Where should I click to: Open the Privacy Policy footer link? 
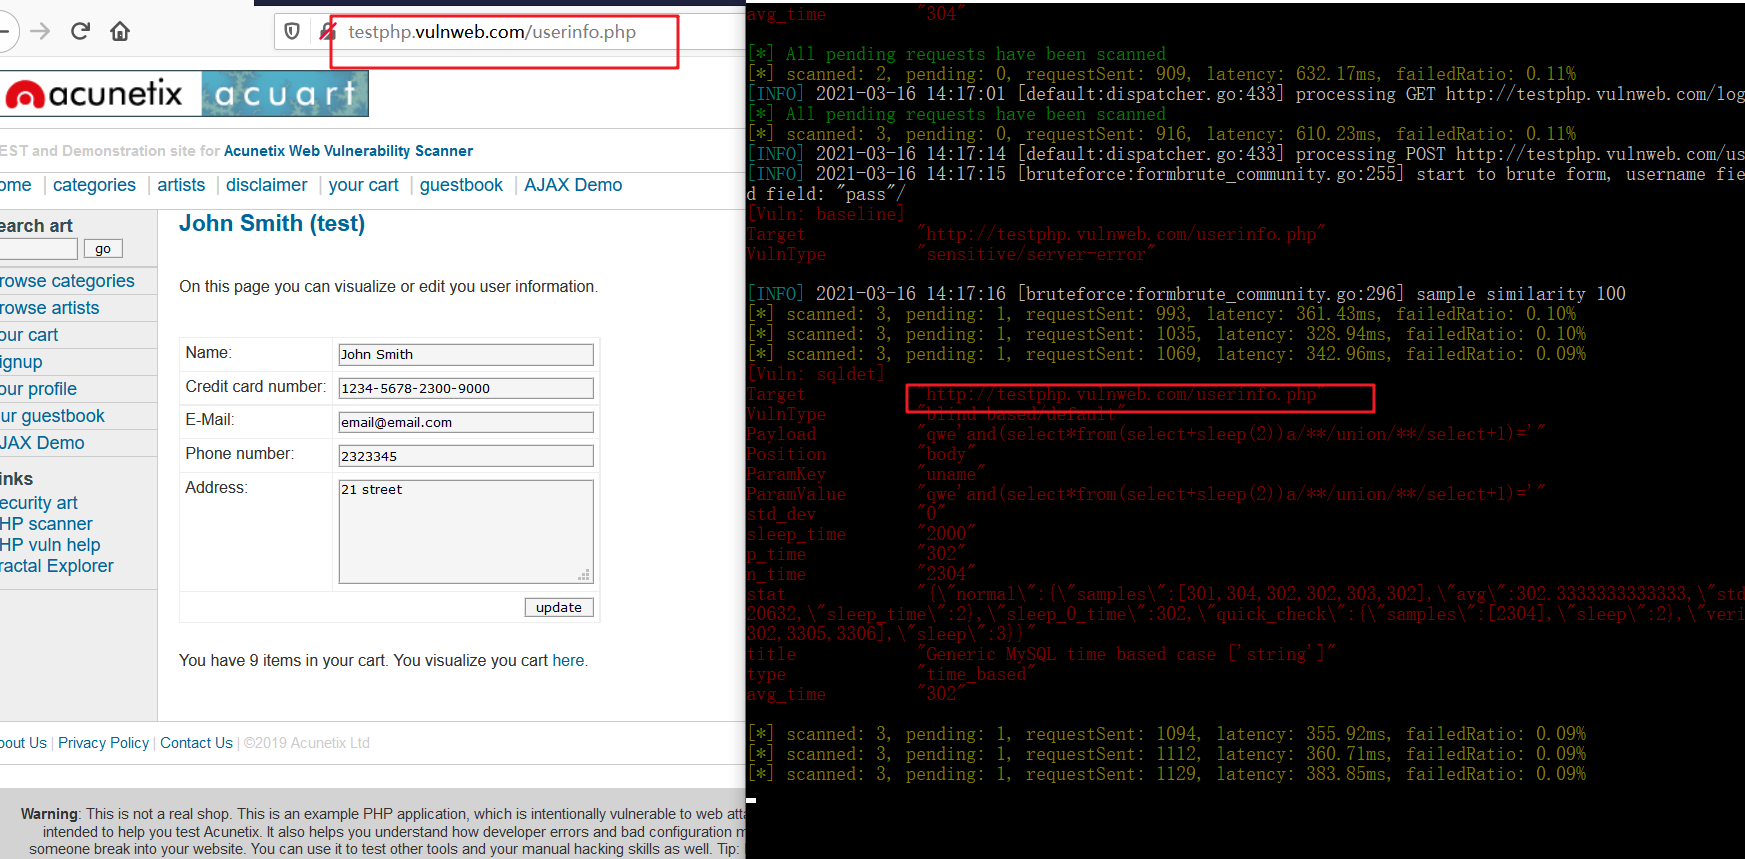pyautogui.click(x=103, y=743)
